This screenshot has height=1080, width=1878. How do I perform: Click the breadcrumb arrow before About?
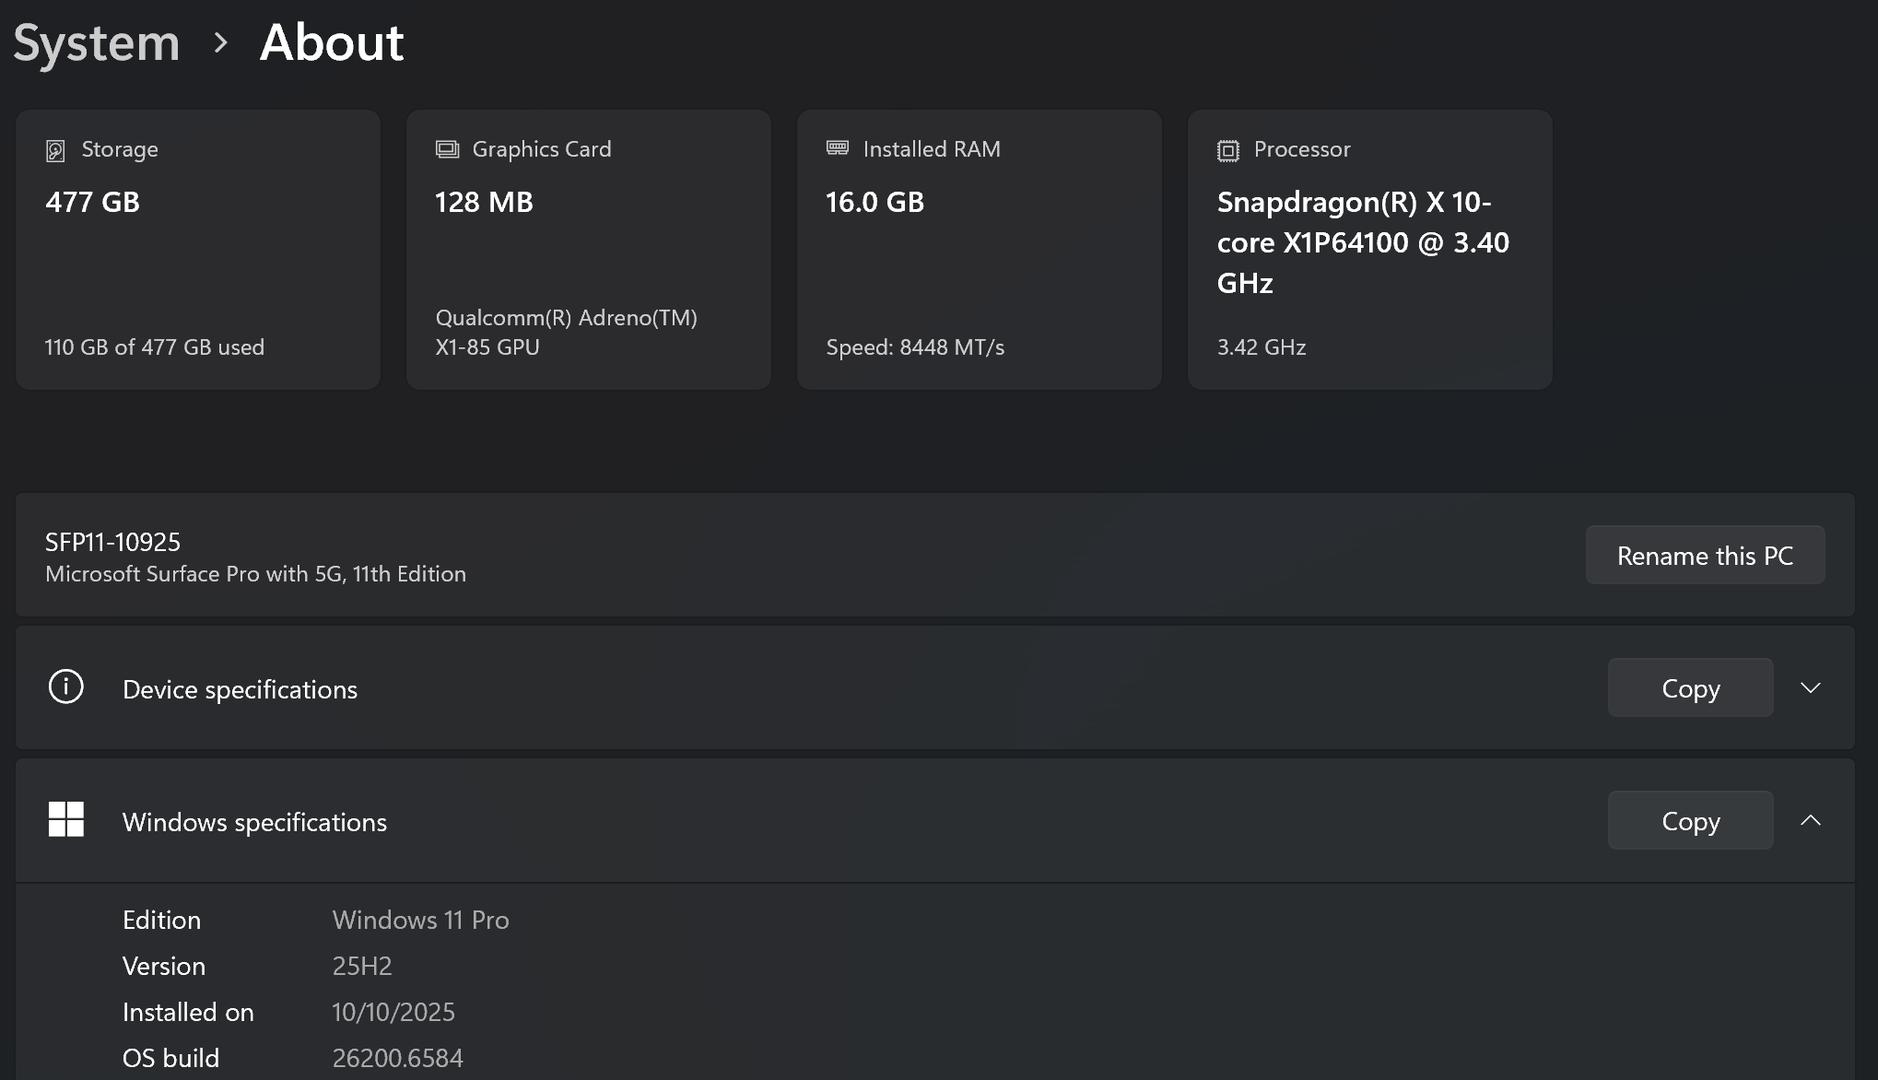221,43
